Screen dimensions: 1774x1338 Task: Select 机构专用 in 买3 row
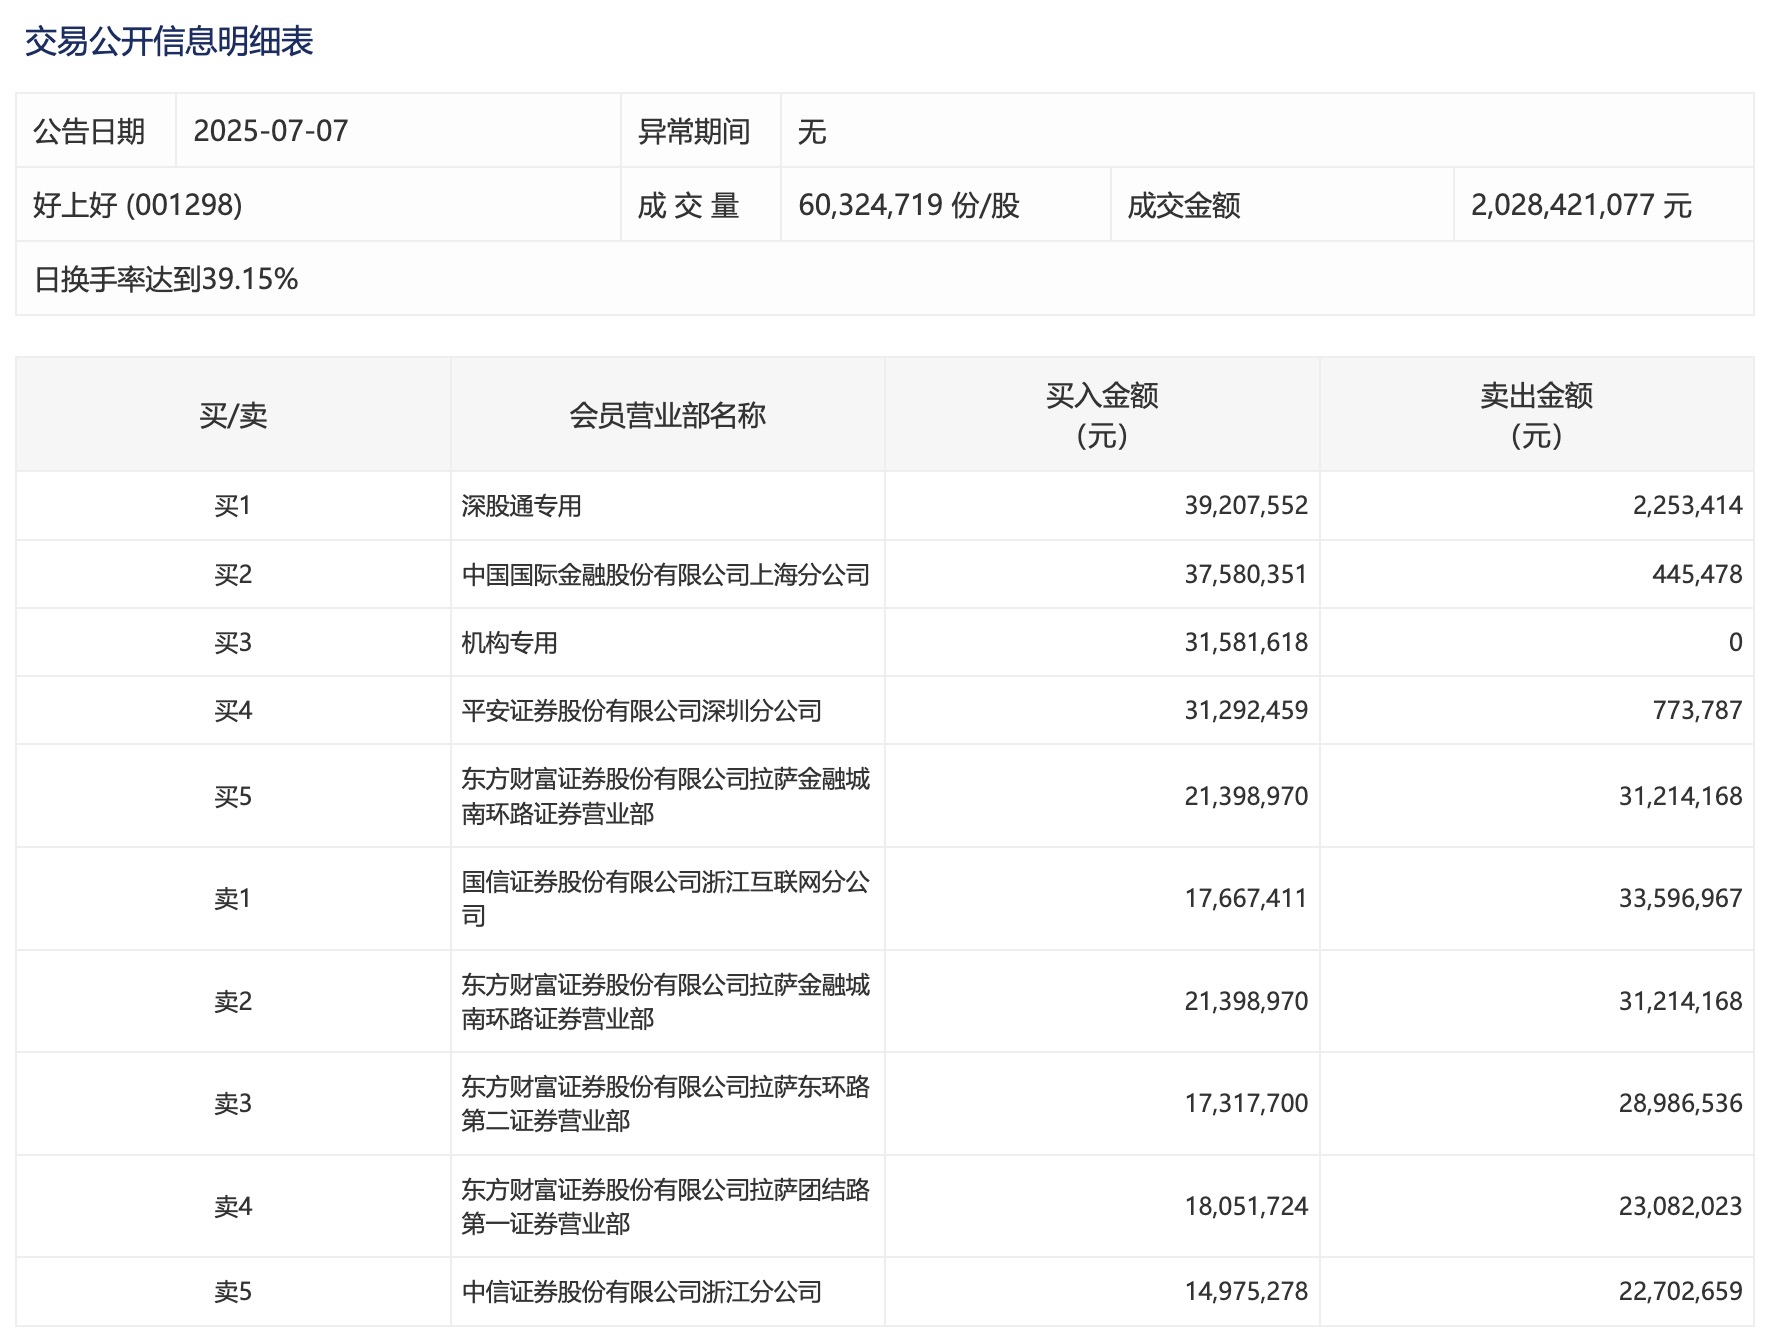[510, 643]
